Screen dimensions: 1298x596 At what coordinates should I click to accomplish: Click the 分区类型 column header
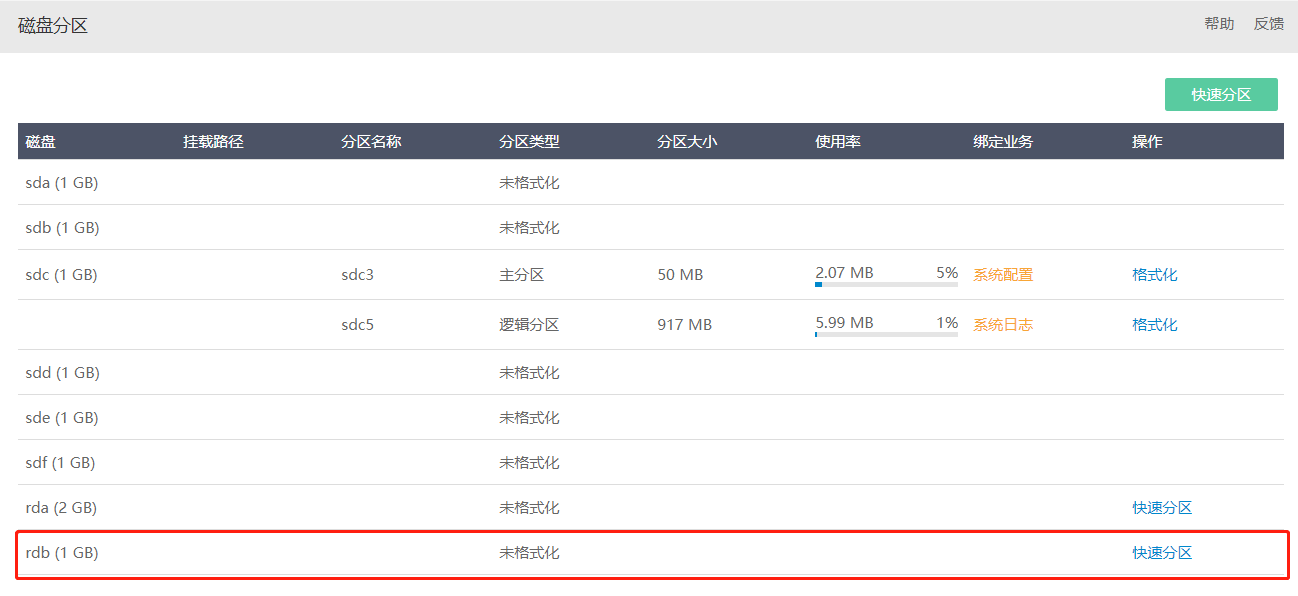pyautogui.click(x=529, y=142)
